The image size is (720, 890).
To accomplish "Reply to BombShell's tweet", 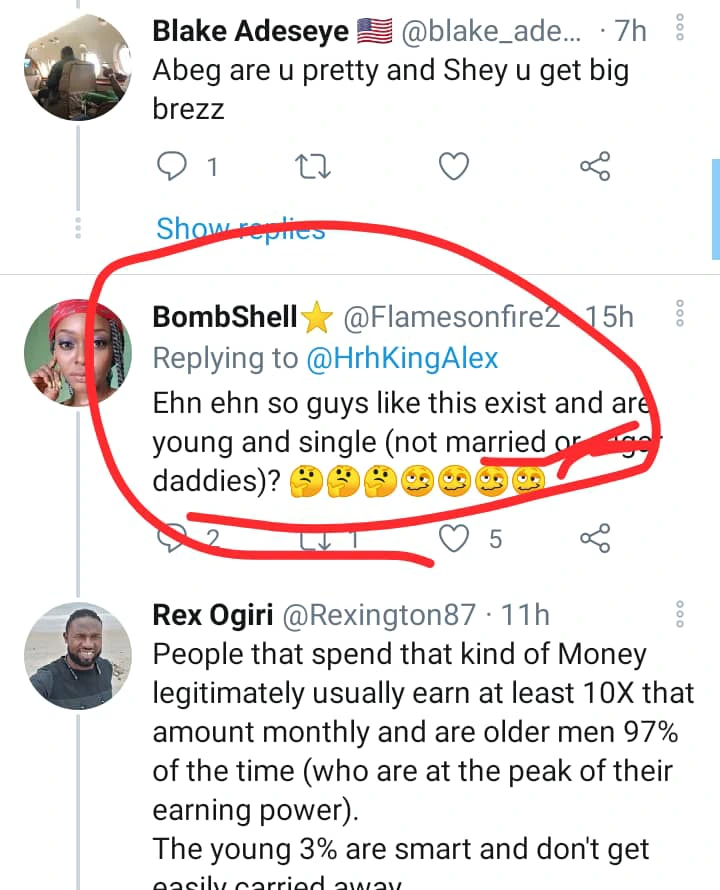I will [173, 540].
